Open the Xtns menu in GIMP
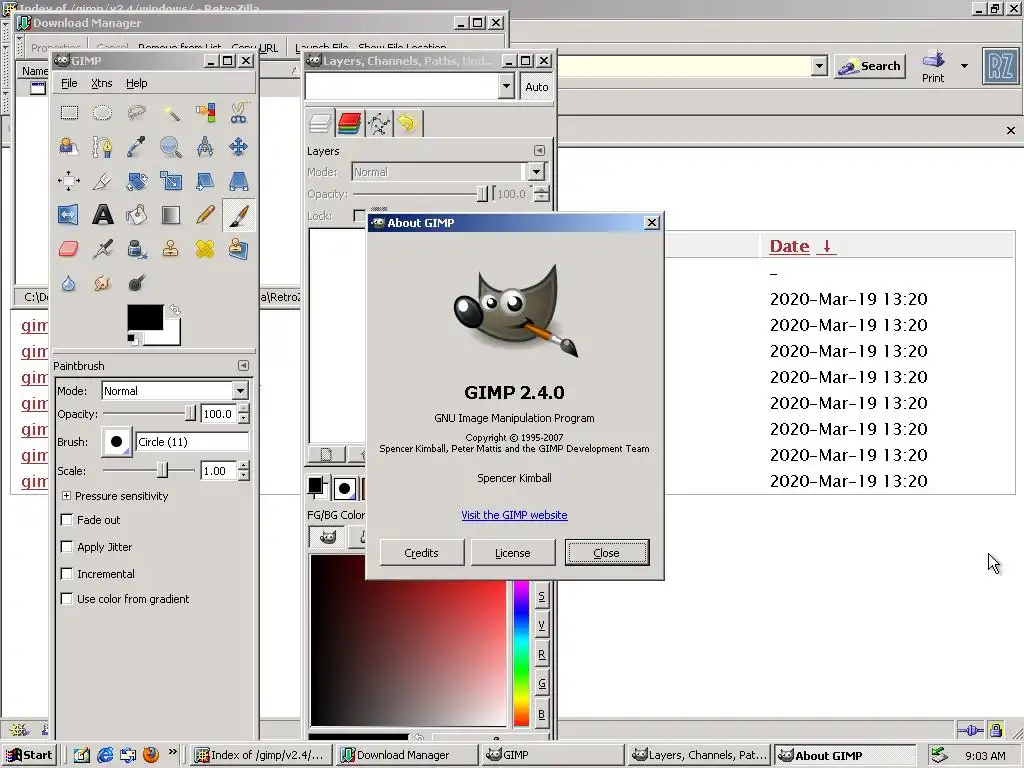 click(102, 83)
